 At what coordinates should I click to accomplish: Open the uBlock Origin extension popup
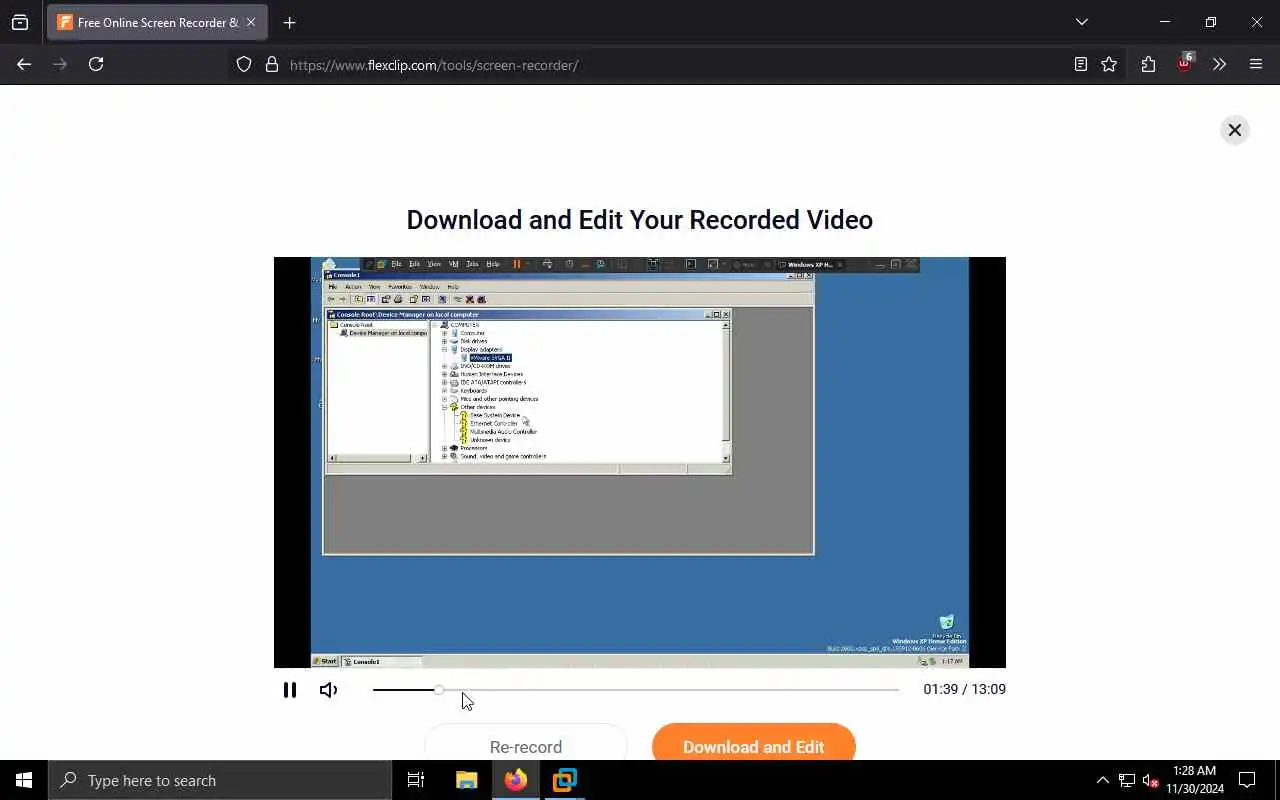tap(1185, 64)
